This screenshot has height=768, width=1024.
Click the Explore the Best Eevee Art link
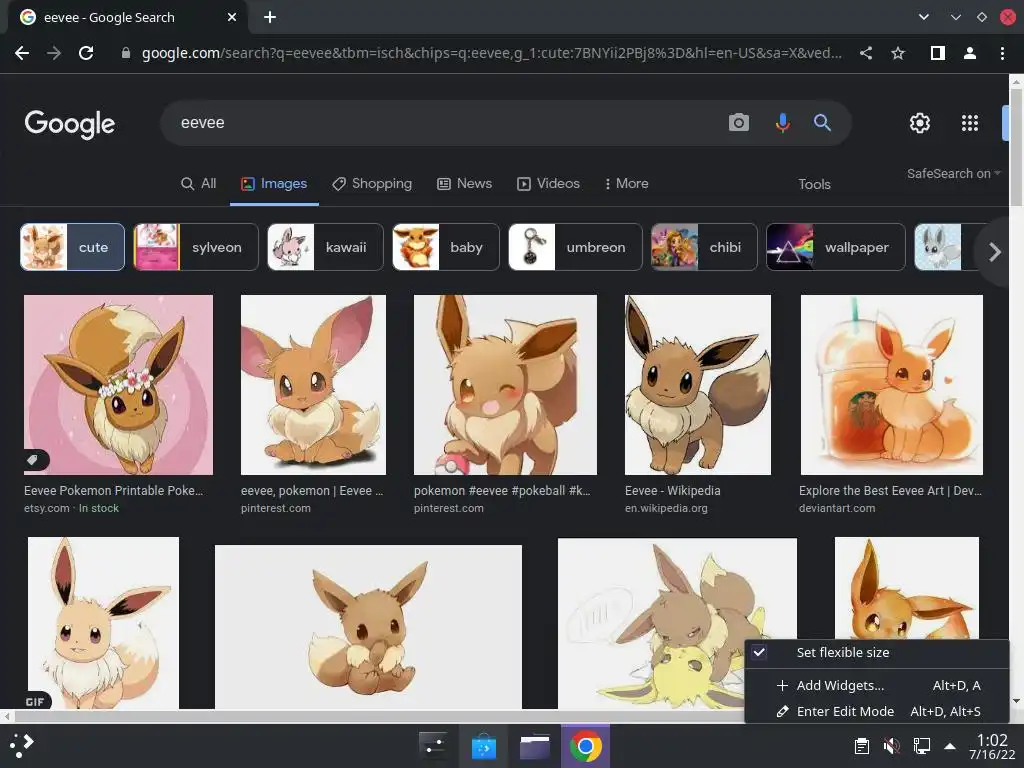pos(890,490)
